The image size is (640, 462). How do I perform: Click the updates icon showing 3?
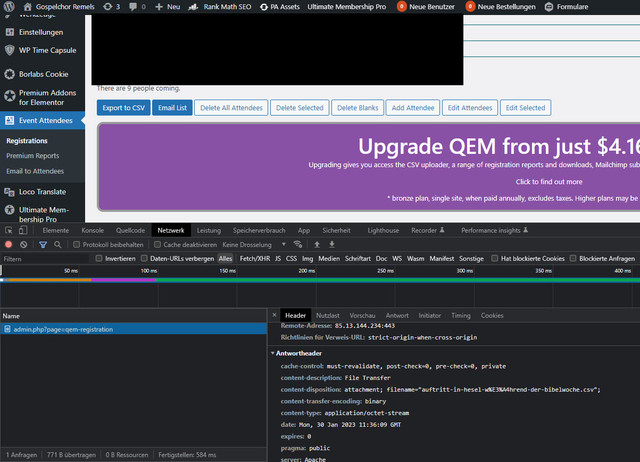pyautogui.click(x=107, y=7)
